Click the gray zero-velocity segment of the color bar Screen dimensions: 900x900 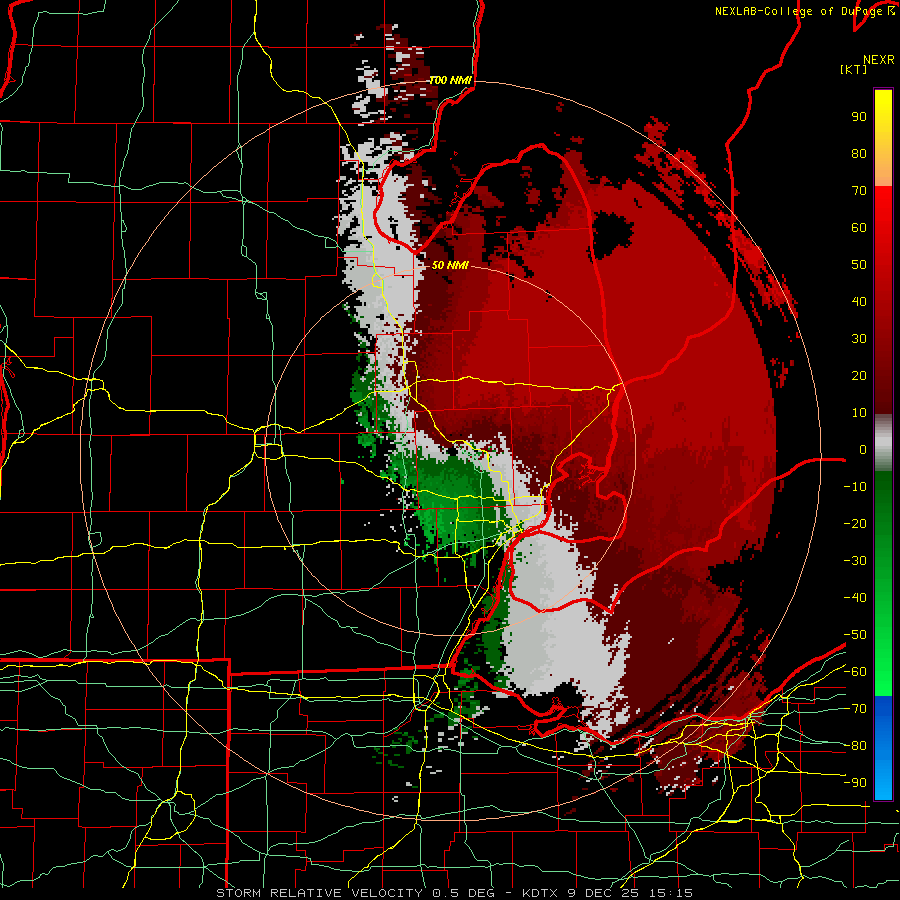(x=883, y=443)
